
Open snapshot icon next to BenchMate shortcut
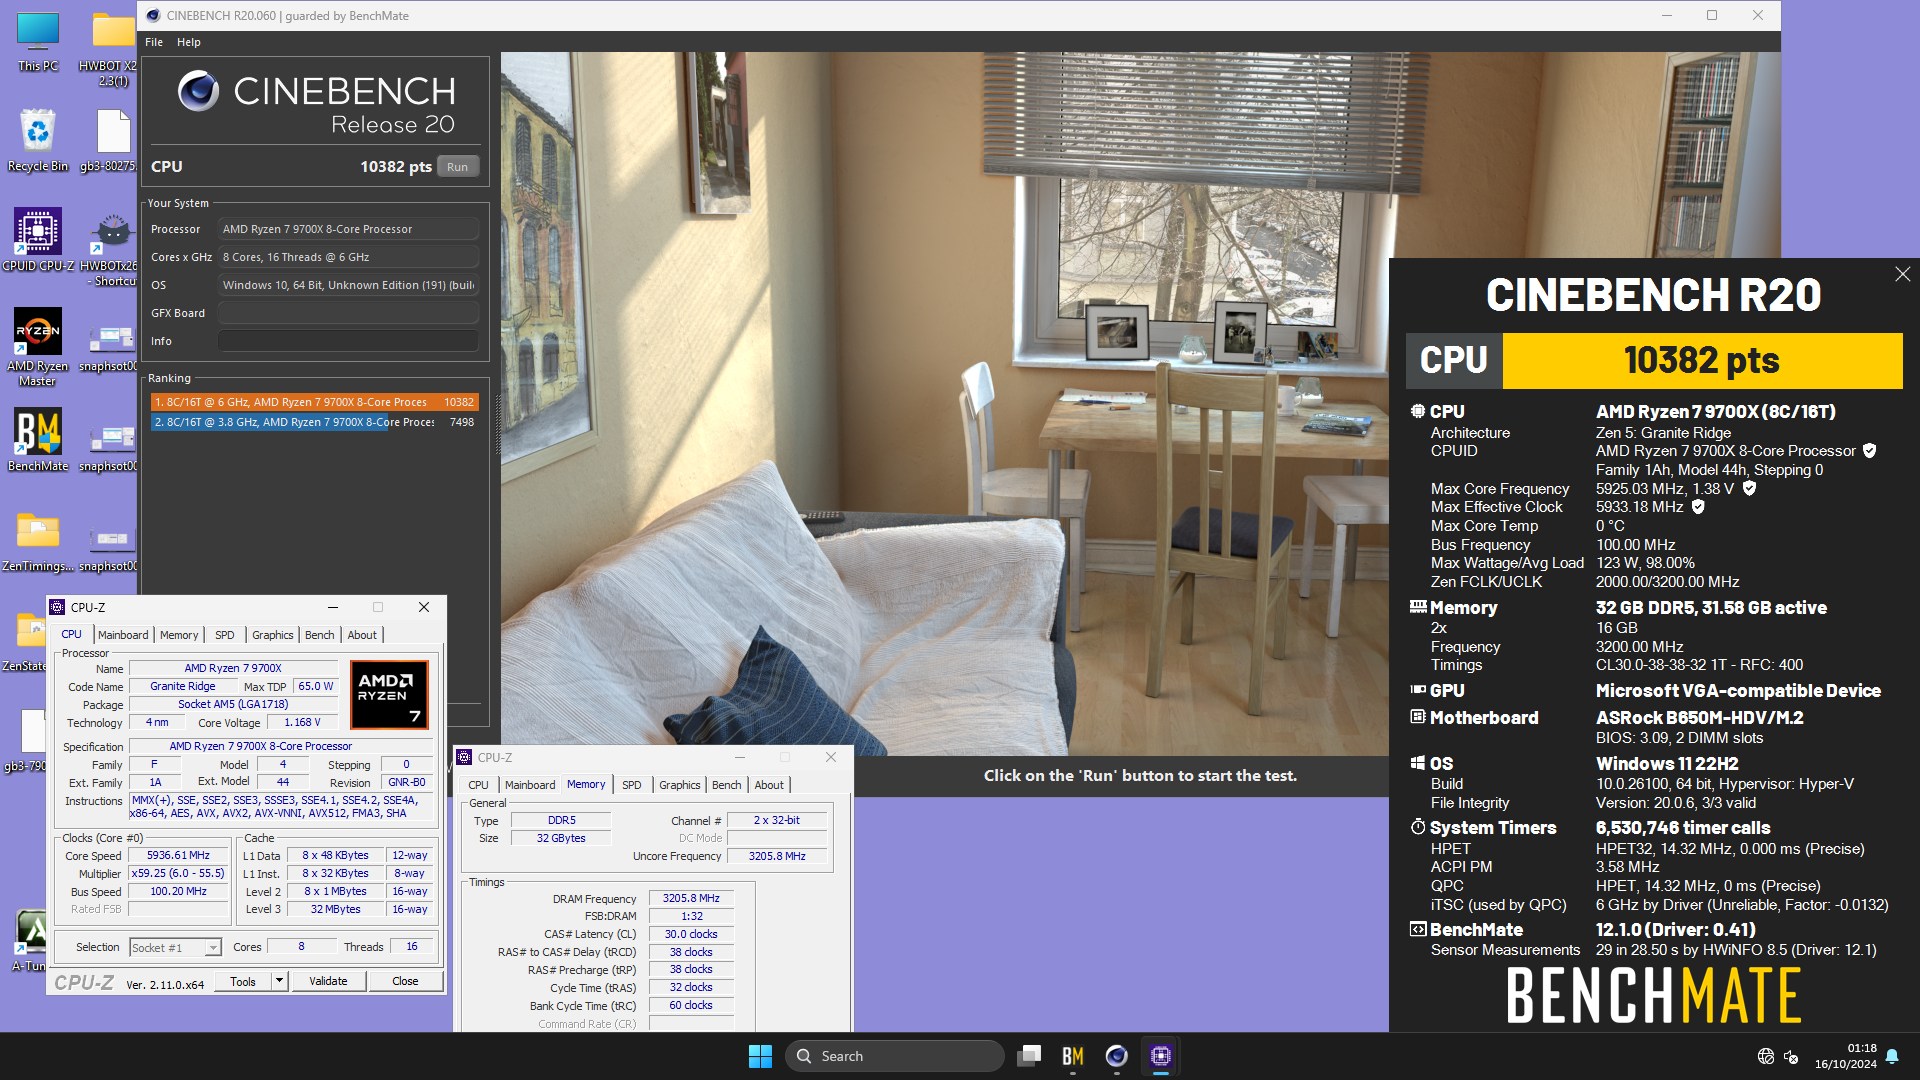(x=110, y=446)
